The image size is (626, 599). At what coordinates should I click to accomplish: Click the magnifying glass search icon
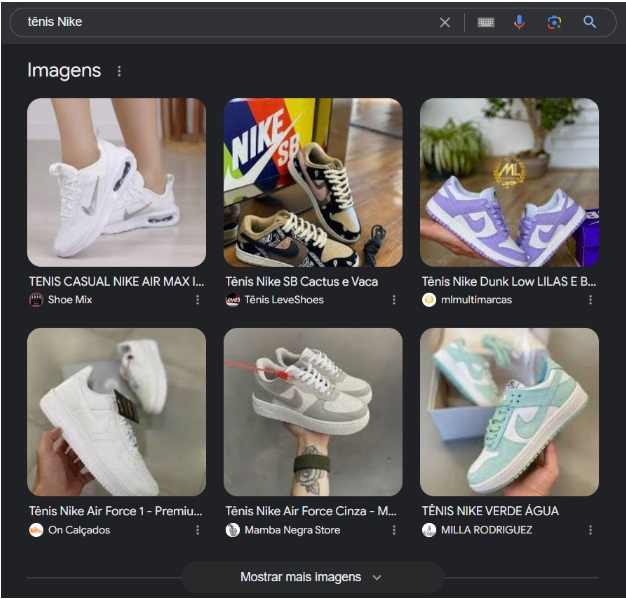point(589,22)
